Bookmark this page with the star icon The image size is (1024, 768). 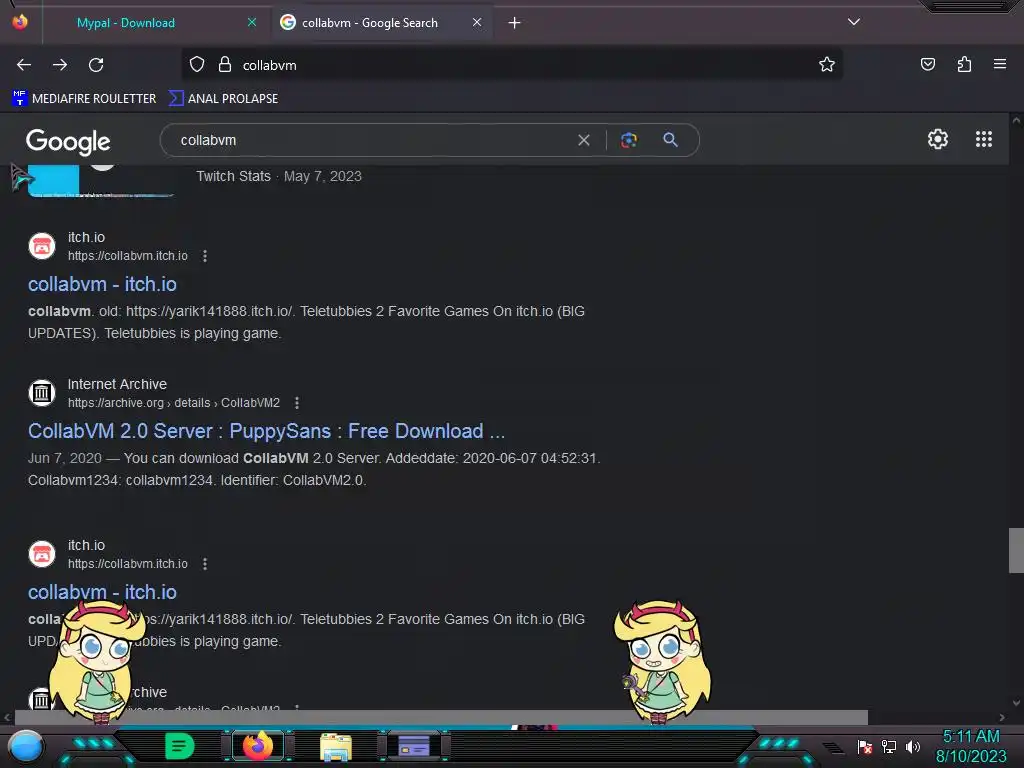coord(827,64)
